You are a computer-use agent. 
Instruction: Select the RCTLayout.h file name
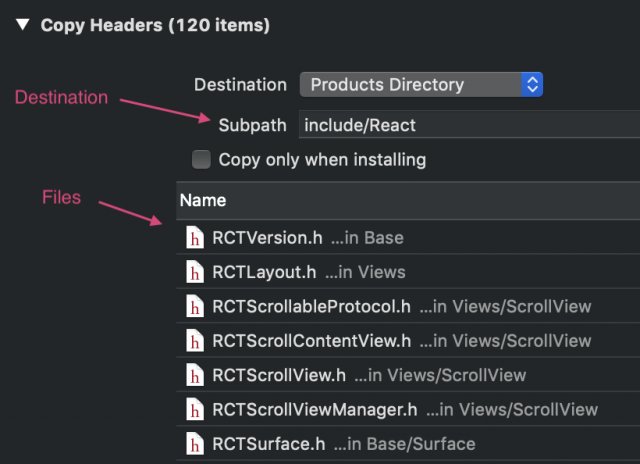click(x=264, y=272)
